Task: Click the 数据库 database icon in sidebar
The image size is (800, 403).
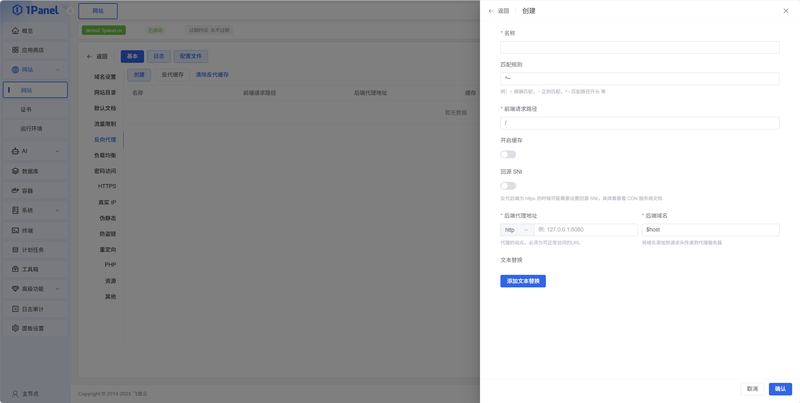Action: 15,171
